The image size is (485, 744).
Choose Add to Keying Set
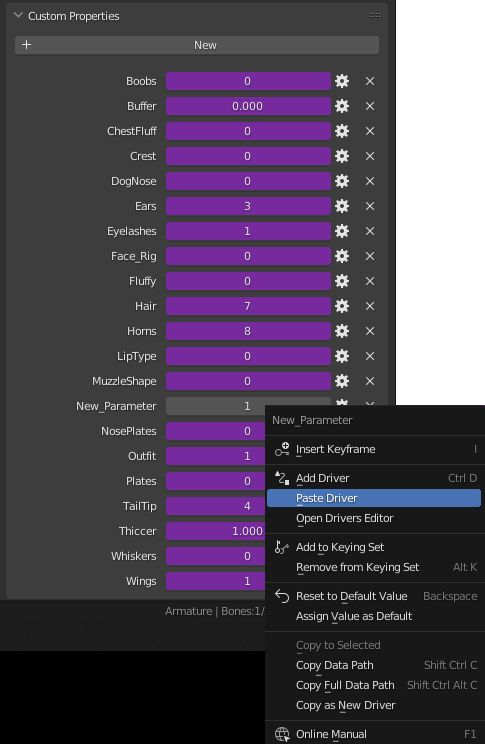(x=375, y=547)
